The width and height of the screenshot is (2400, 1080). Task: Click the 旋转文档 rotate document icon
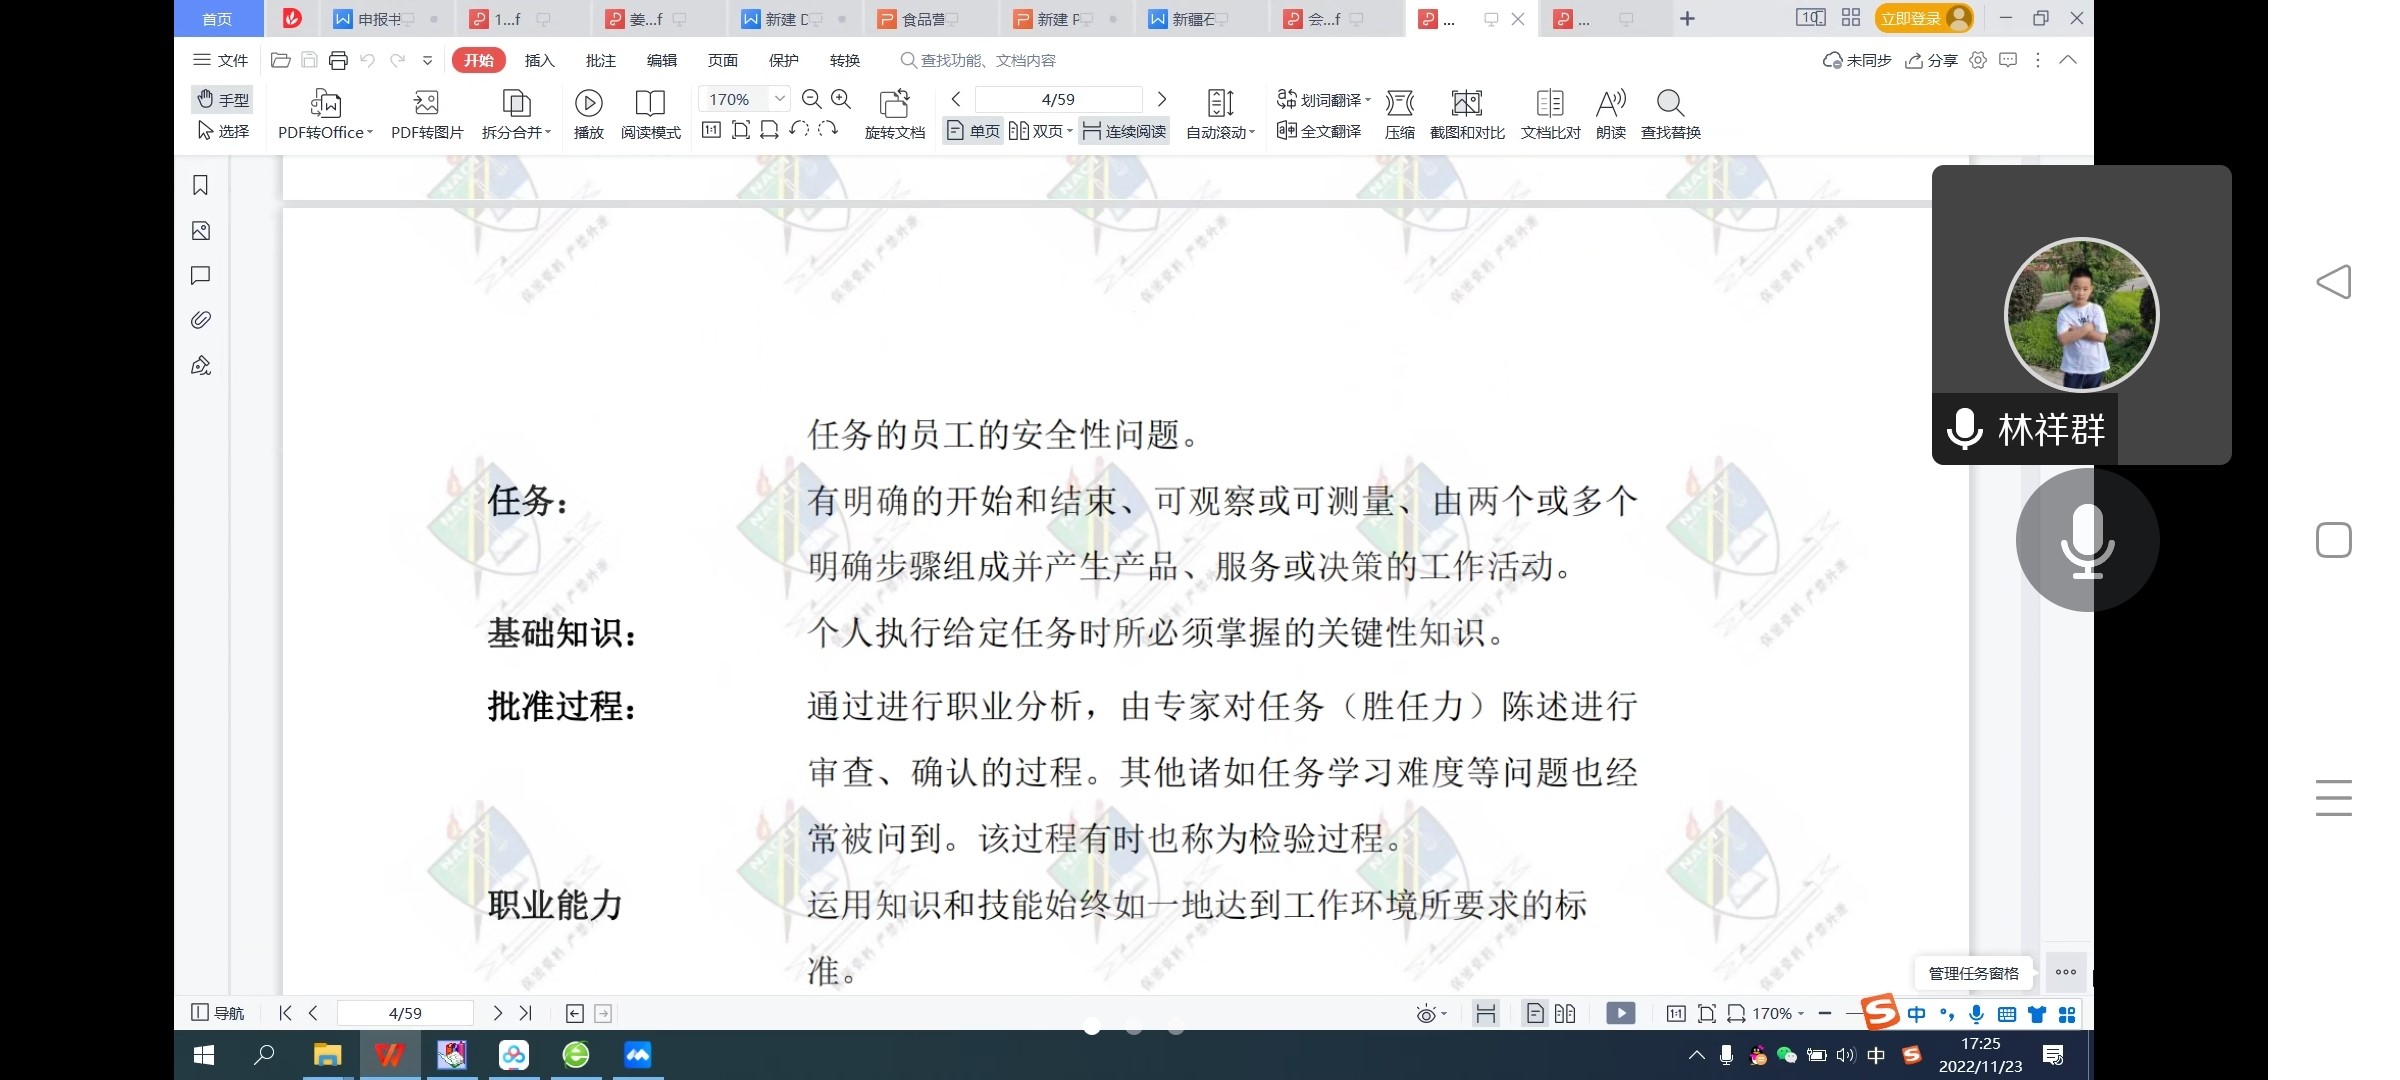[893, 113]
